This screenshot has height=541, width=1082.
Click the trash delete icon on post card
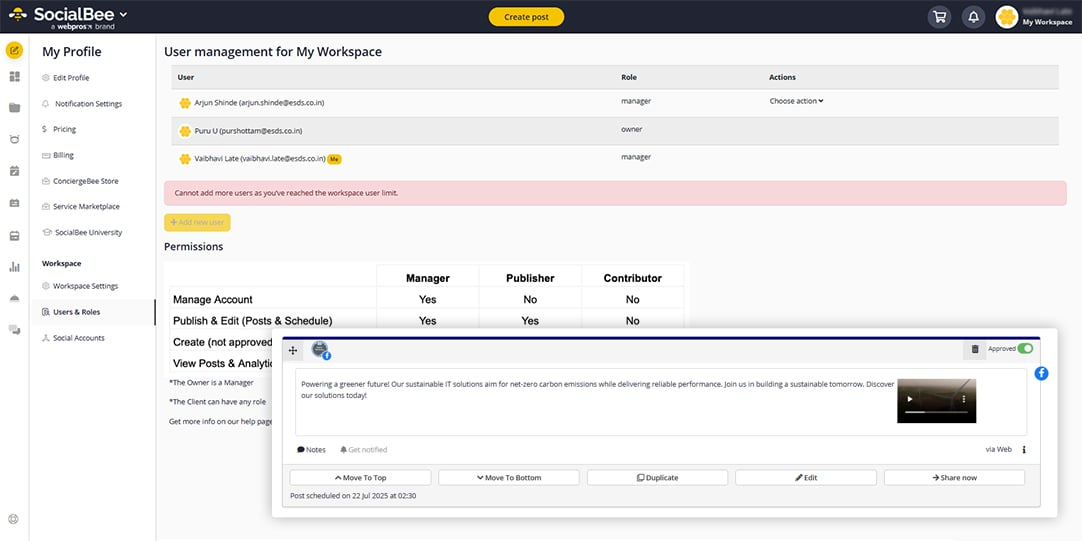point(974,349)
